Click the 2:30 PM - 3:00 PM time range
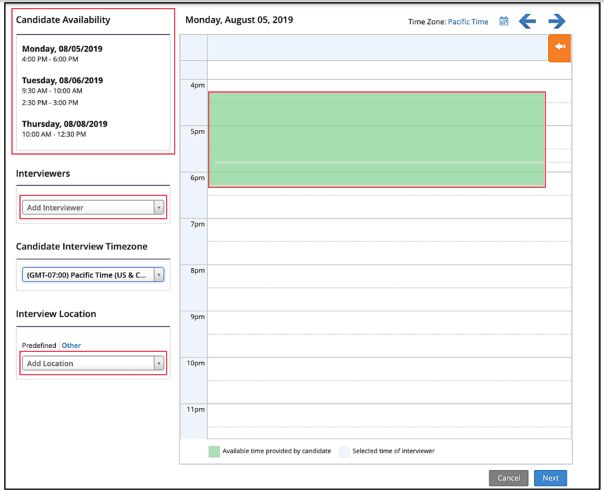 pyautogui.click(x=50, y=103)
